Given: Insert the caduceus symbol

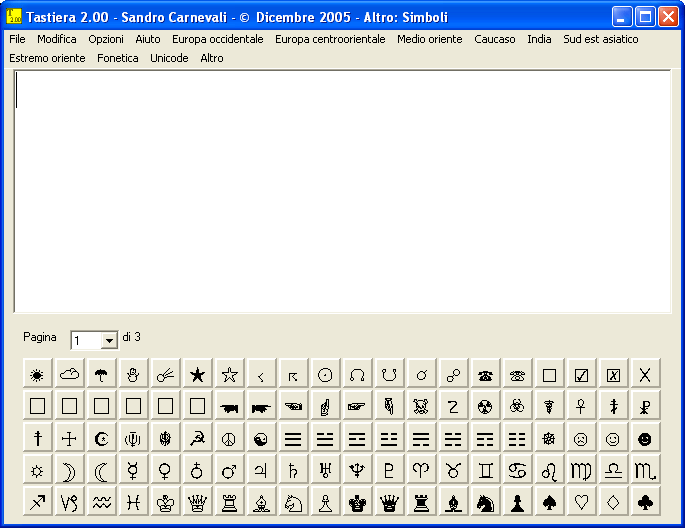Looking at the screenshot, I should 549,406.
